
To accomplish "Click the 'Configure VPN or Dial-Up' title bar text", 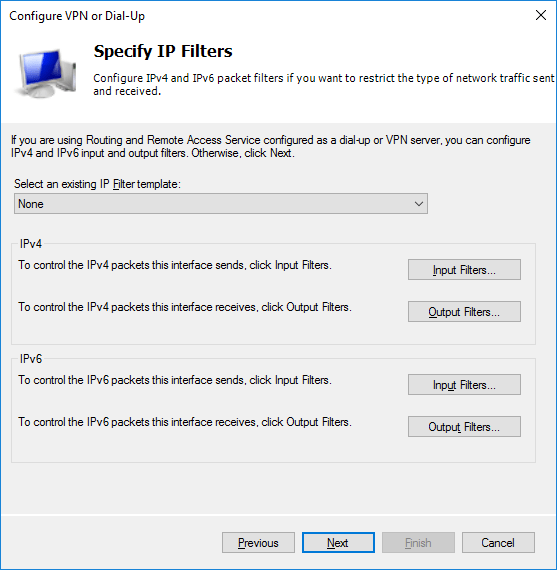I will click(77, 16).
